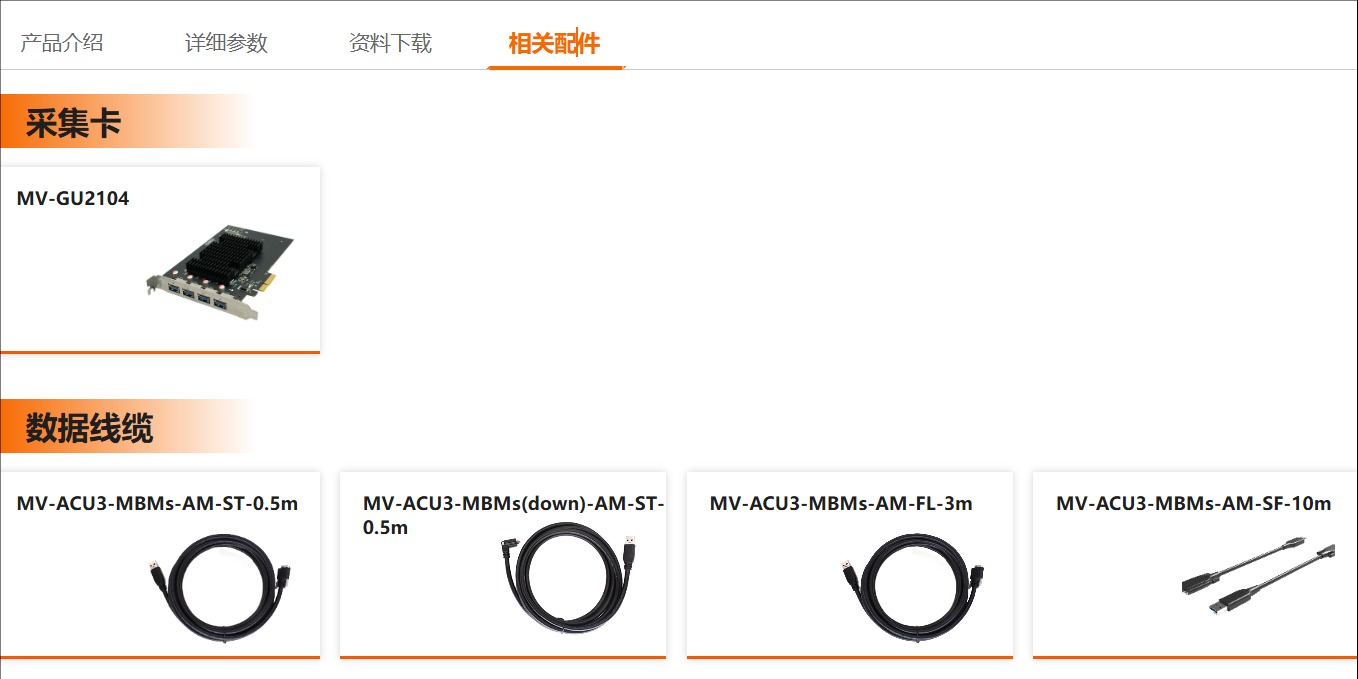Click the active 相关配件 tab

click(x=554, y=43)
